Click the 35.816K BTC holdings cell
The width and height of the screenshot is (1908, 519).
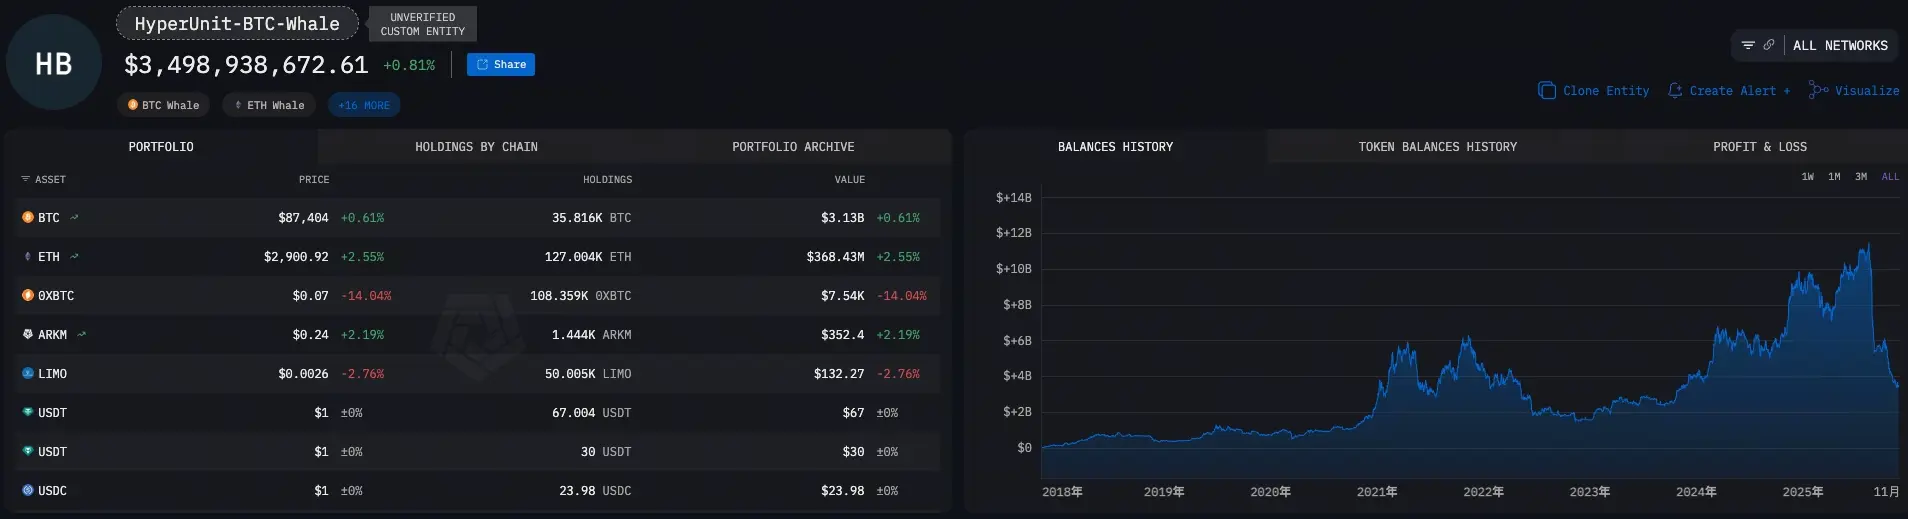point(591,217)
